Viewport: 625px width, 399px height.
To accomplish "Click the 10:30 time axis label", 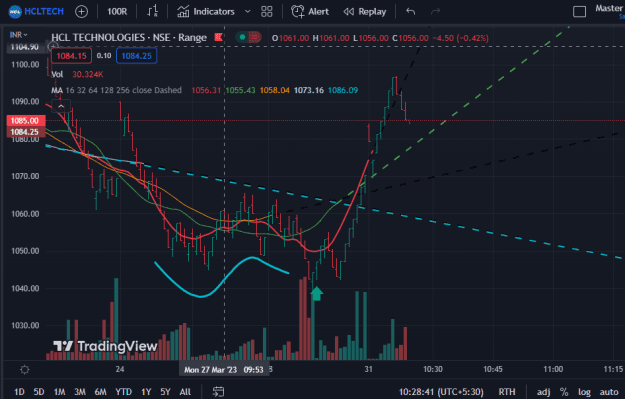I will pyautogui.click(x=432, y=370).
